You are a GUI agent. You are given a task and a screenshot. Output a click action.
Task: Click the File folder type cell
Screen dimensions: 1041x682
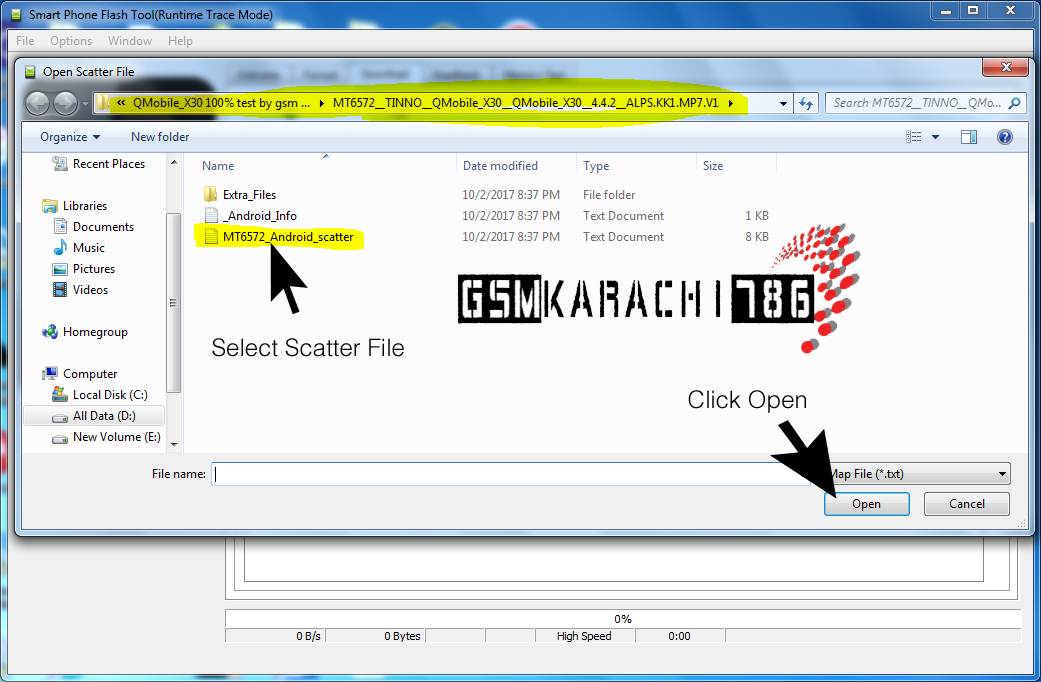(x=609, y=195)
